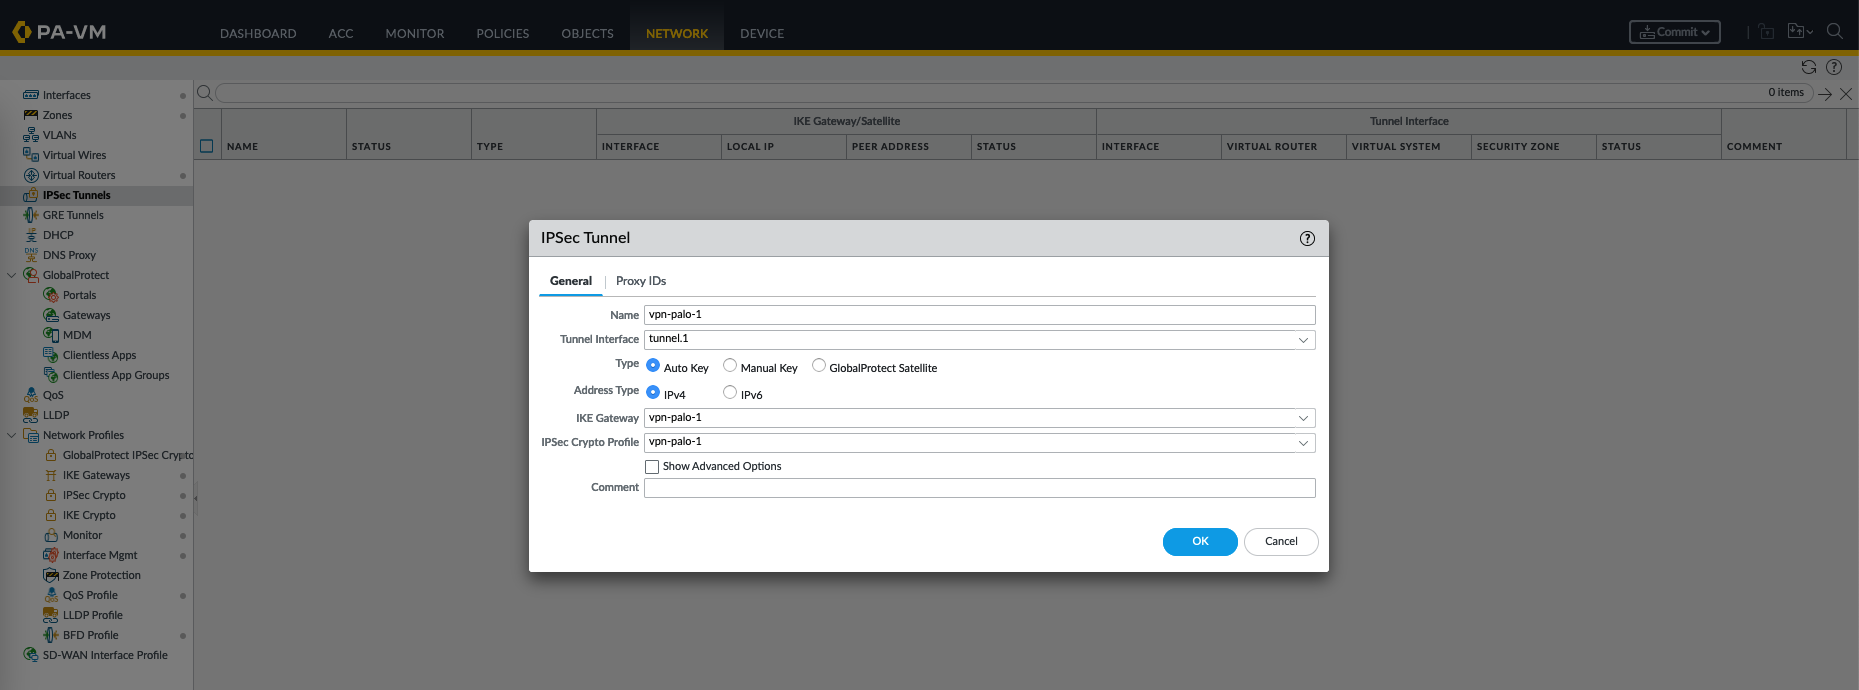
Task: Clear the filter with the X icon
Action: (x=1846, y=94)
